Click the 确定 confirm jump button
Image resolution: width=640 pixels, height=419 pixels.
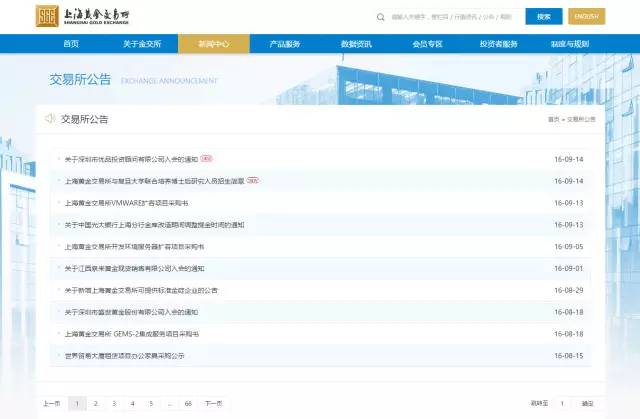tap(587, 403)
